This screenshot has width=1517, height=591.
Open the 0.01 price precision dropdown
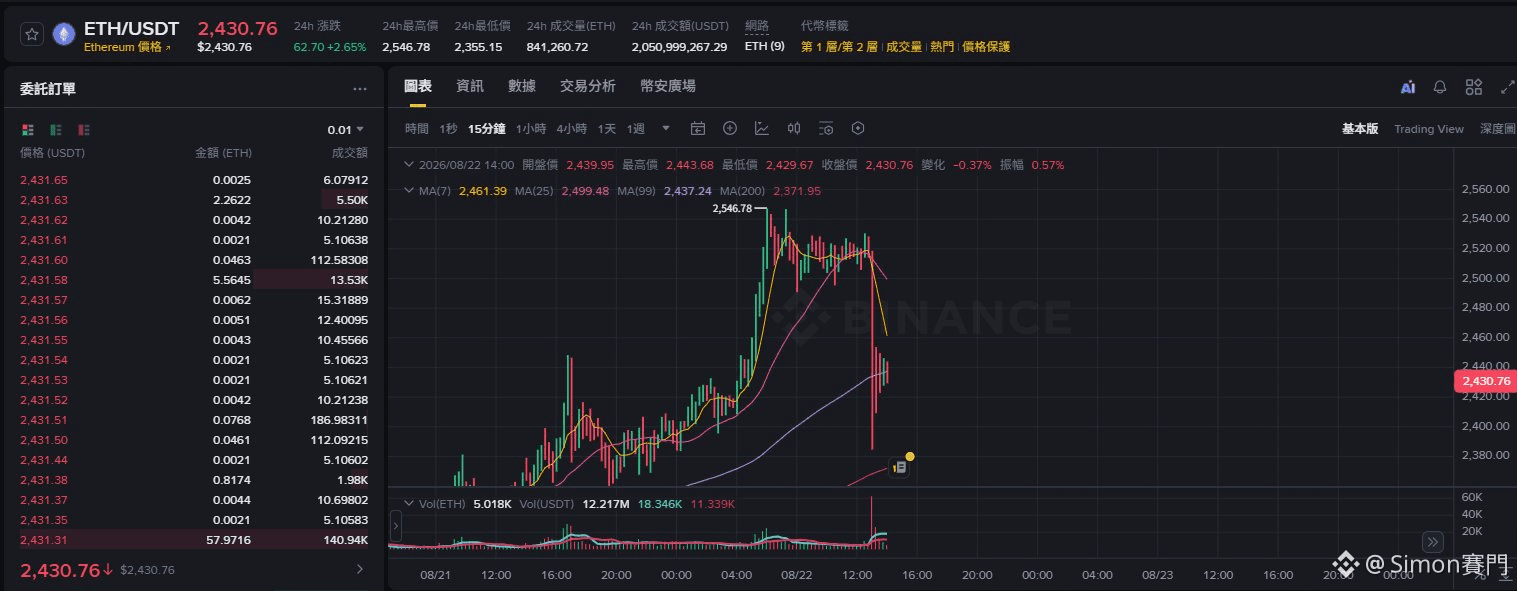tap(346, 130)
